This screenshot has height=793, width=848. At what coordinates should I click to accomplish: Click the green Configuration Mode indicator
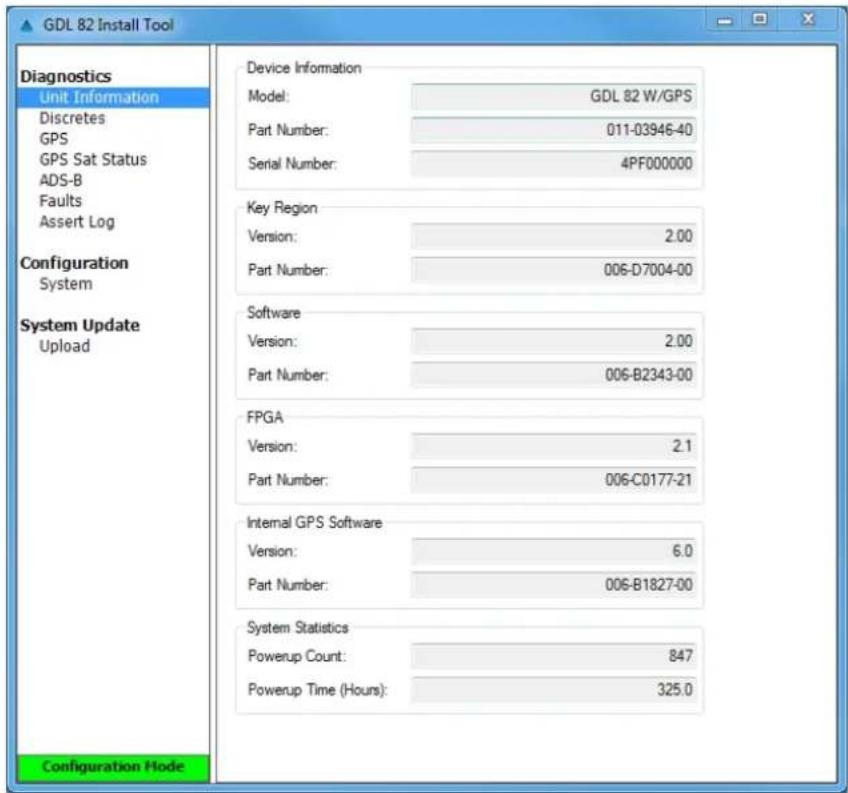coord(113,768)
